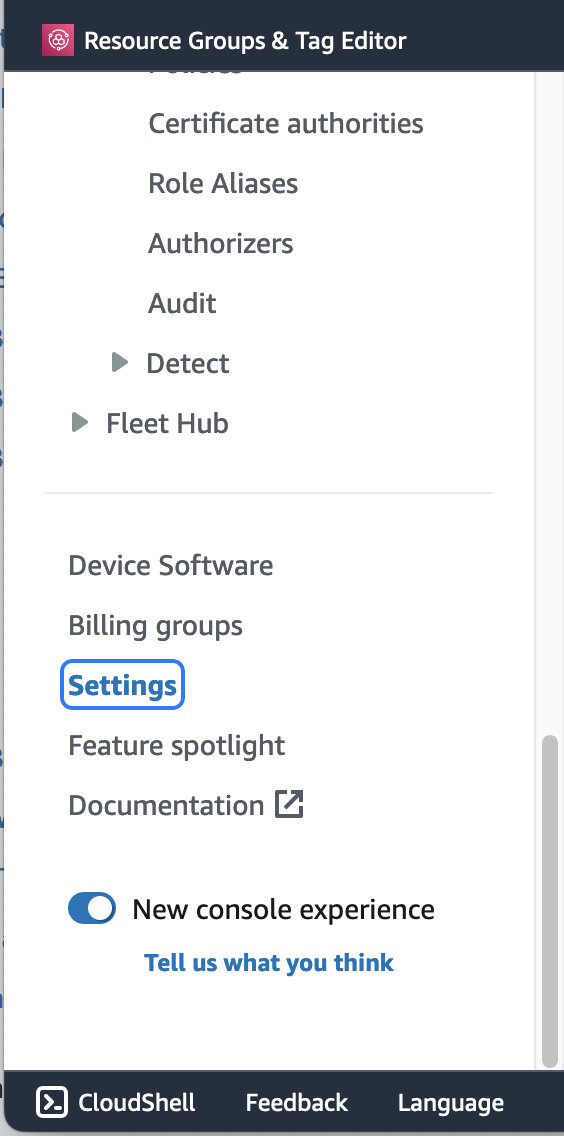
Task: Open the CloudShell terminal icon
Action: [x=52, y=1103]
